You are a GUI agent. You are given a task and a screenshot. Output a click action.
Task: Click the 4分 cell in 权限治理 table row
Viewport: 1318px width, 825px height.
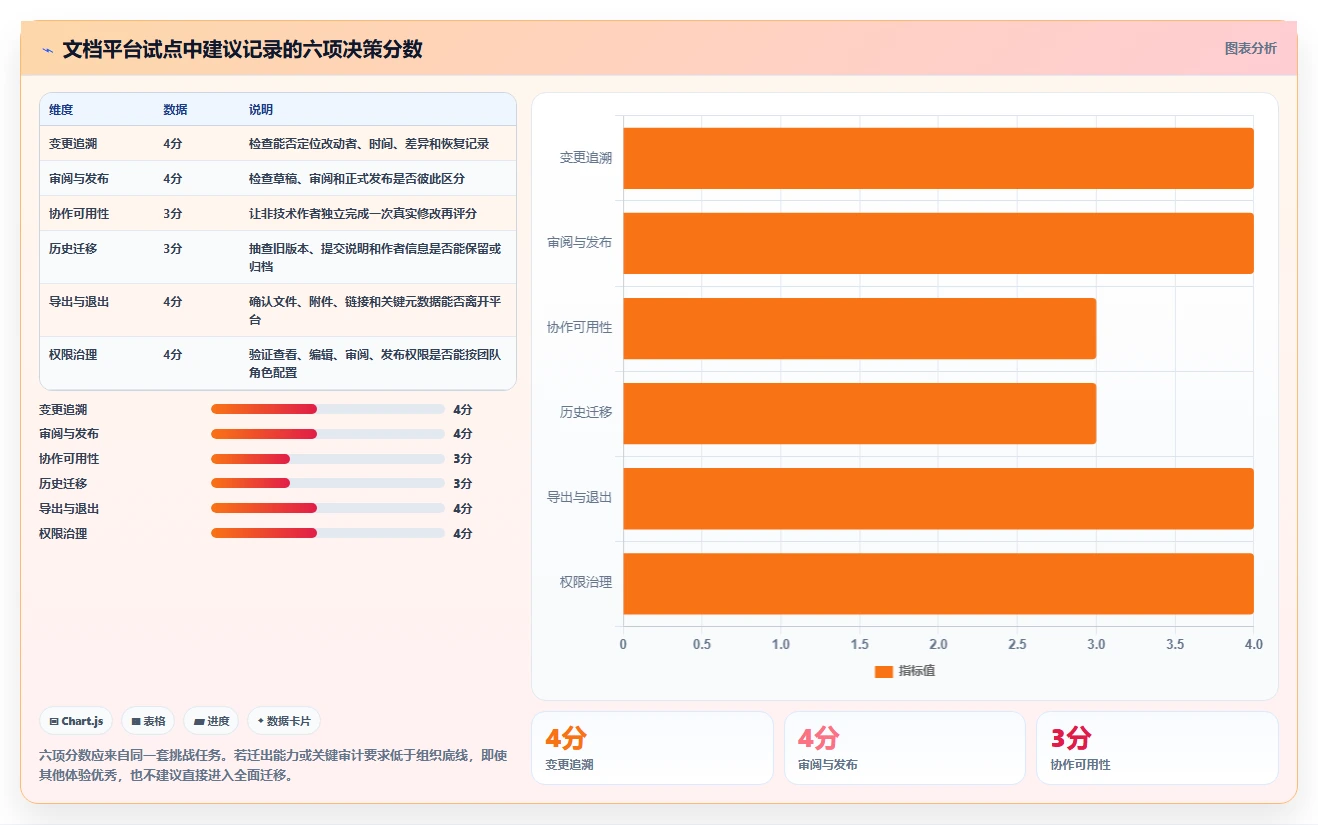(x=173, y=355)
